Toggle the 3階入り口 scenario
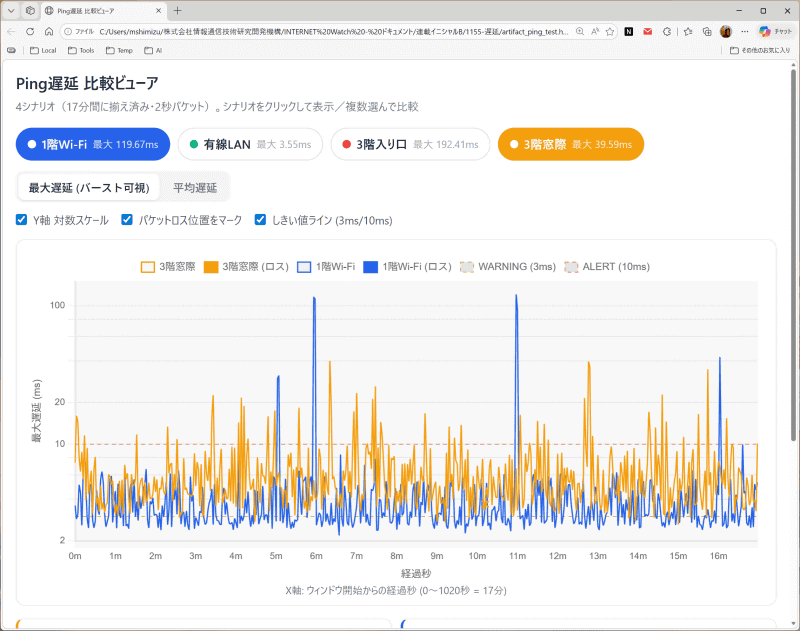 (410, 144)
